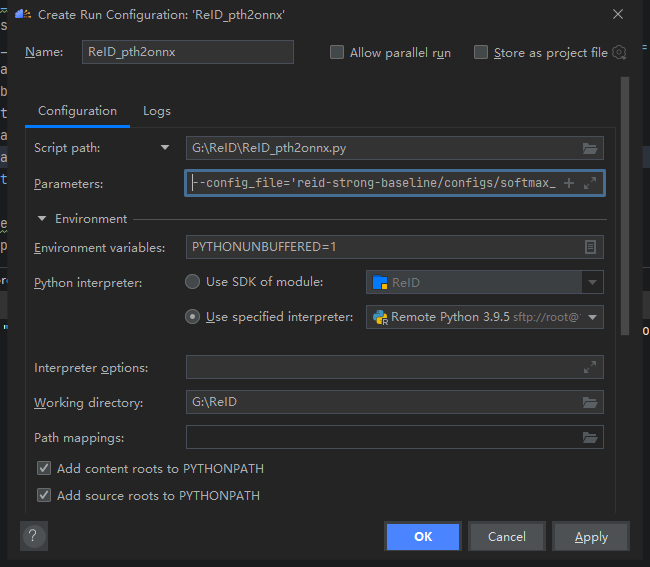
Task: Uncheck Add content roots to PYTHONPATH
Action: point(44,468)
